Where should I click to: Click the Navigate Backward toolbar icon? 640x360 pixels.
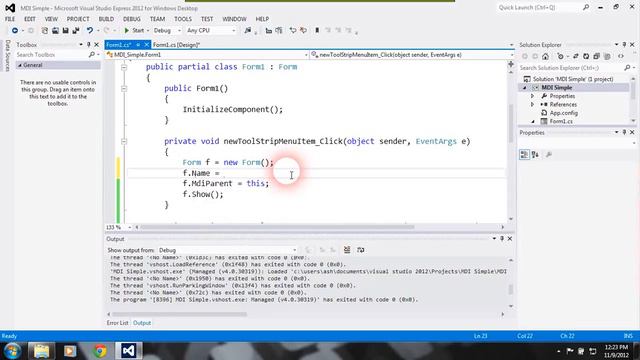tap(15, 31)
